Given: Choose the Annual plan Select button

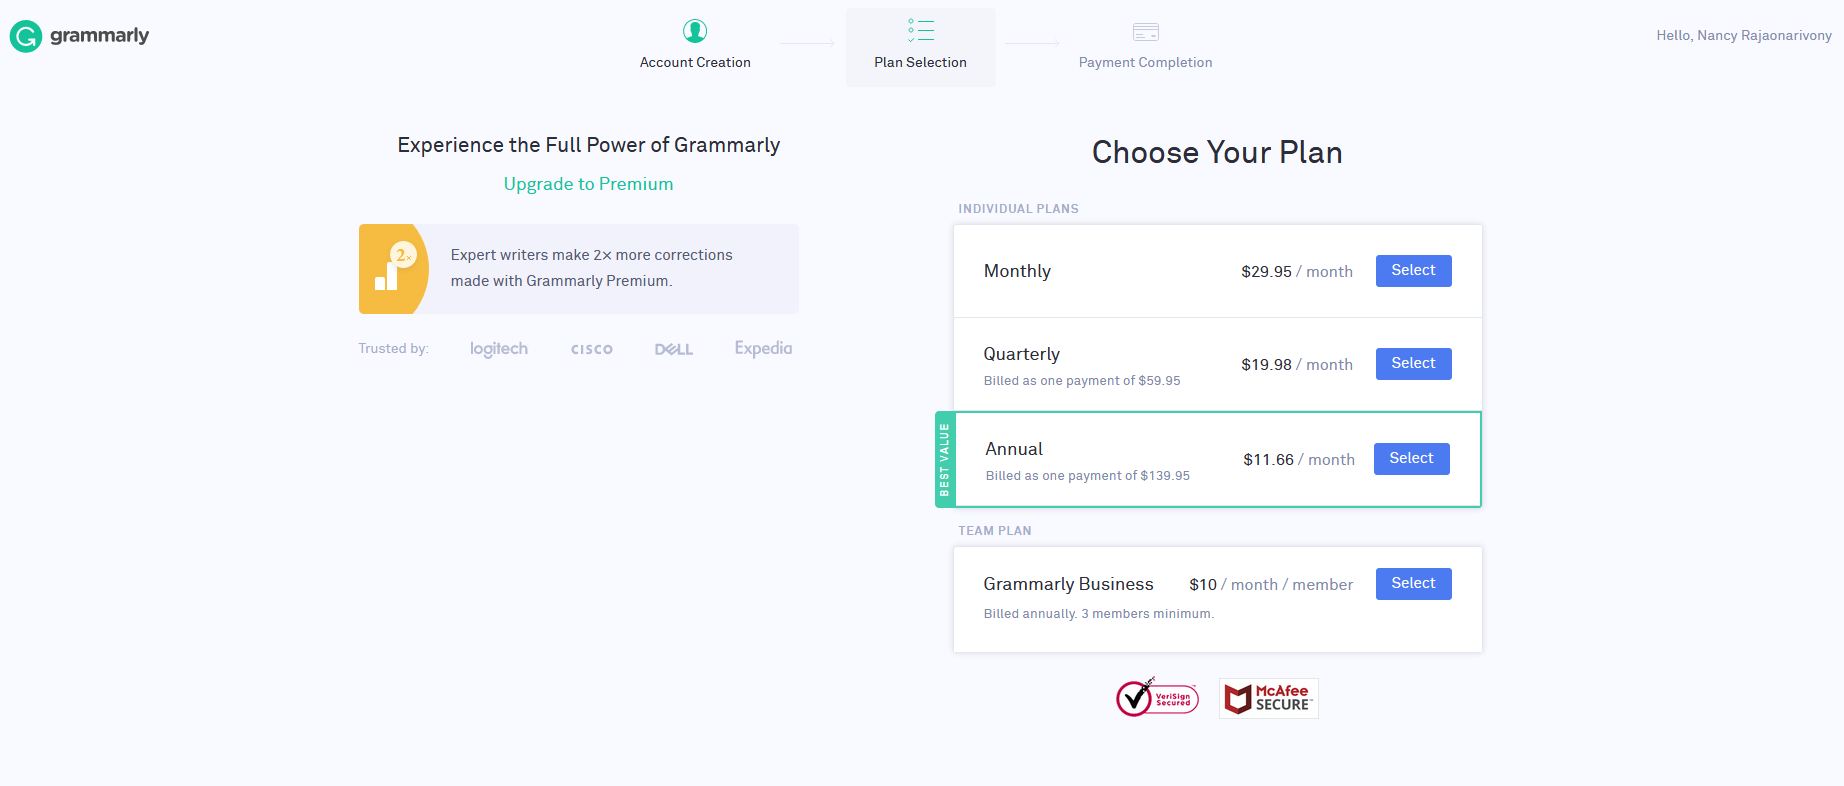Looking at the screenshot, I should (1411, 459).
